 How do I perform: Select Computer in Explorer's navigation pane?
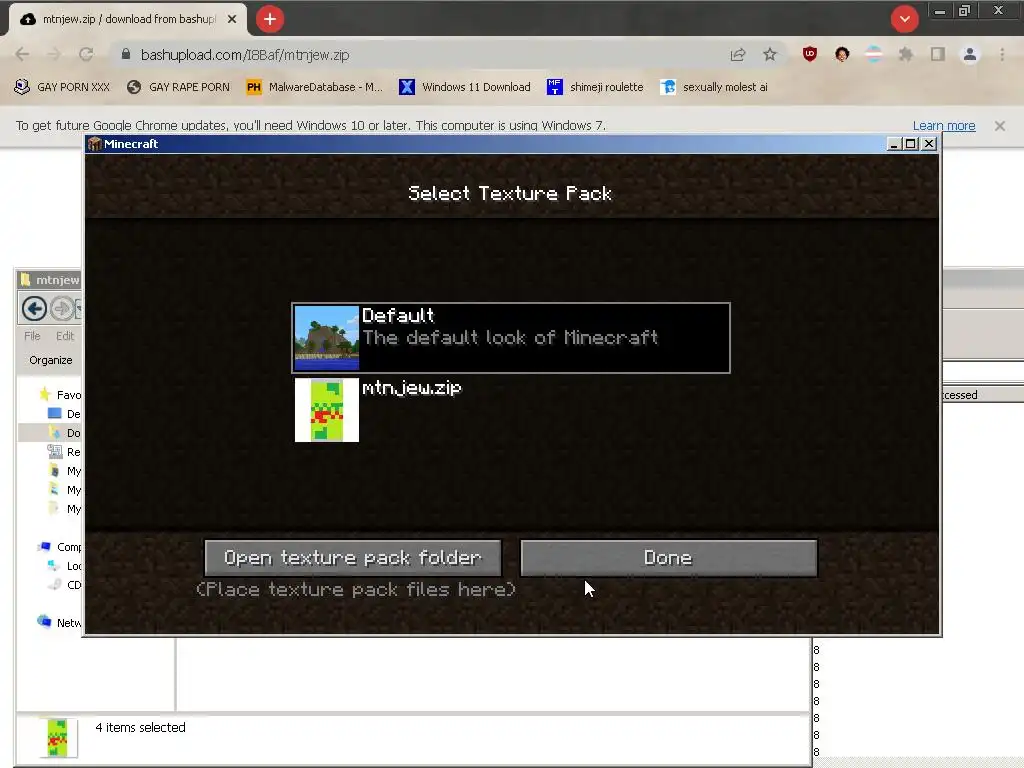pos(60,547)
